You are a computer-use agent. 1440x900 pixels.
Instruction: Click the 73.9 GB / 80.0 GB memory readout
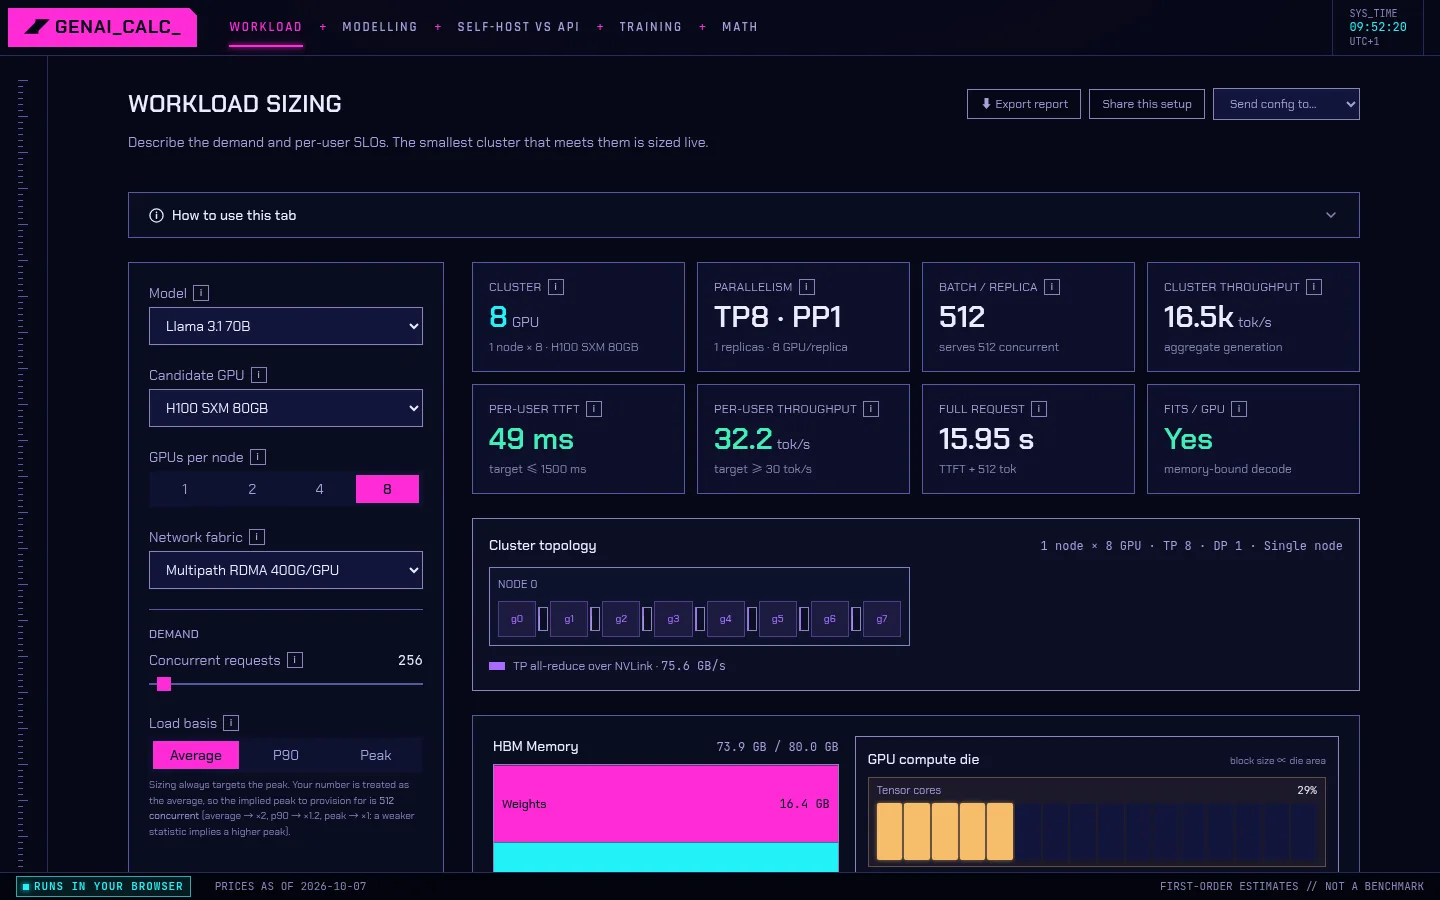(x=777, y=747)
